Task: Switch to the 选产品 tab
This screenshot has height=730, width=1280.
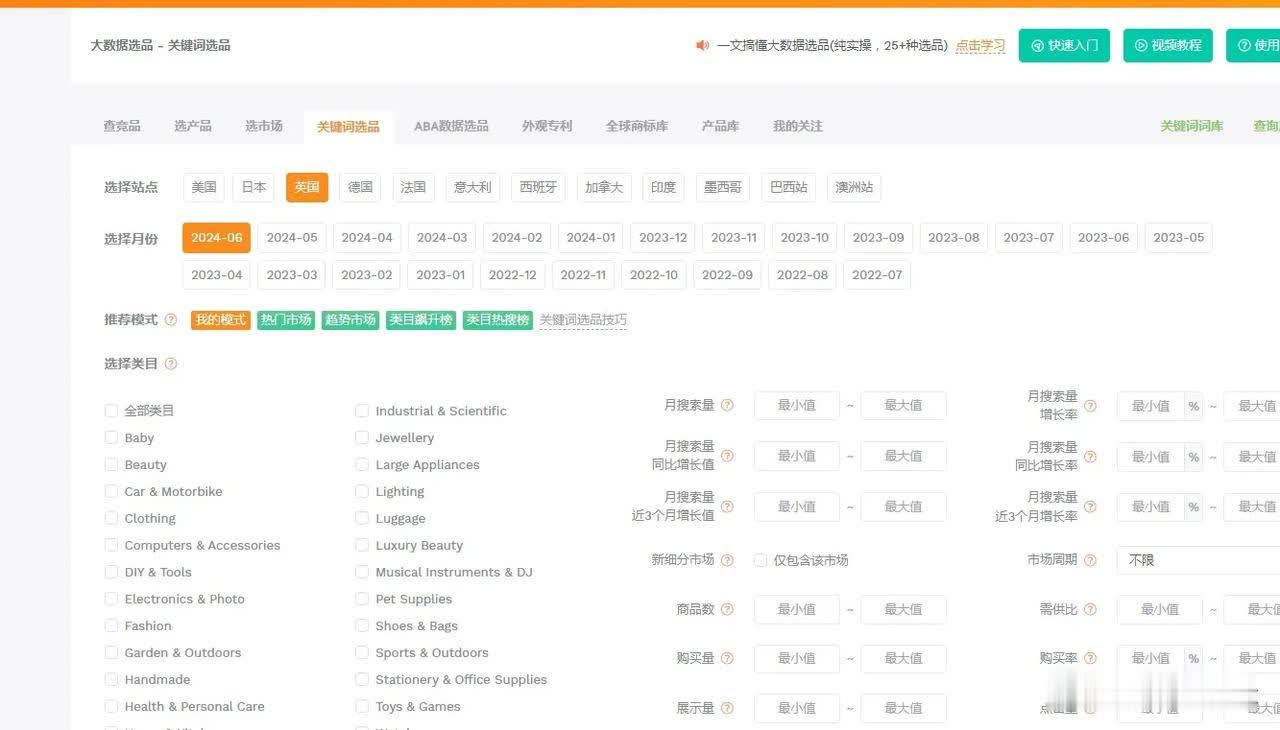Action: 193,126
